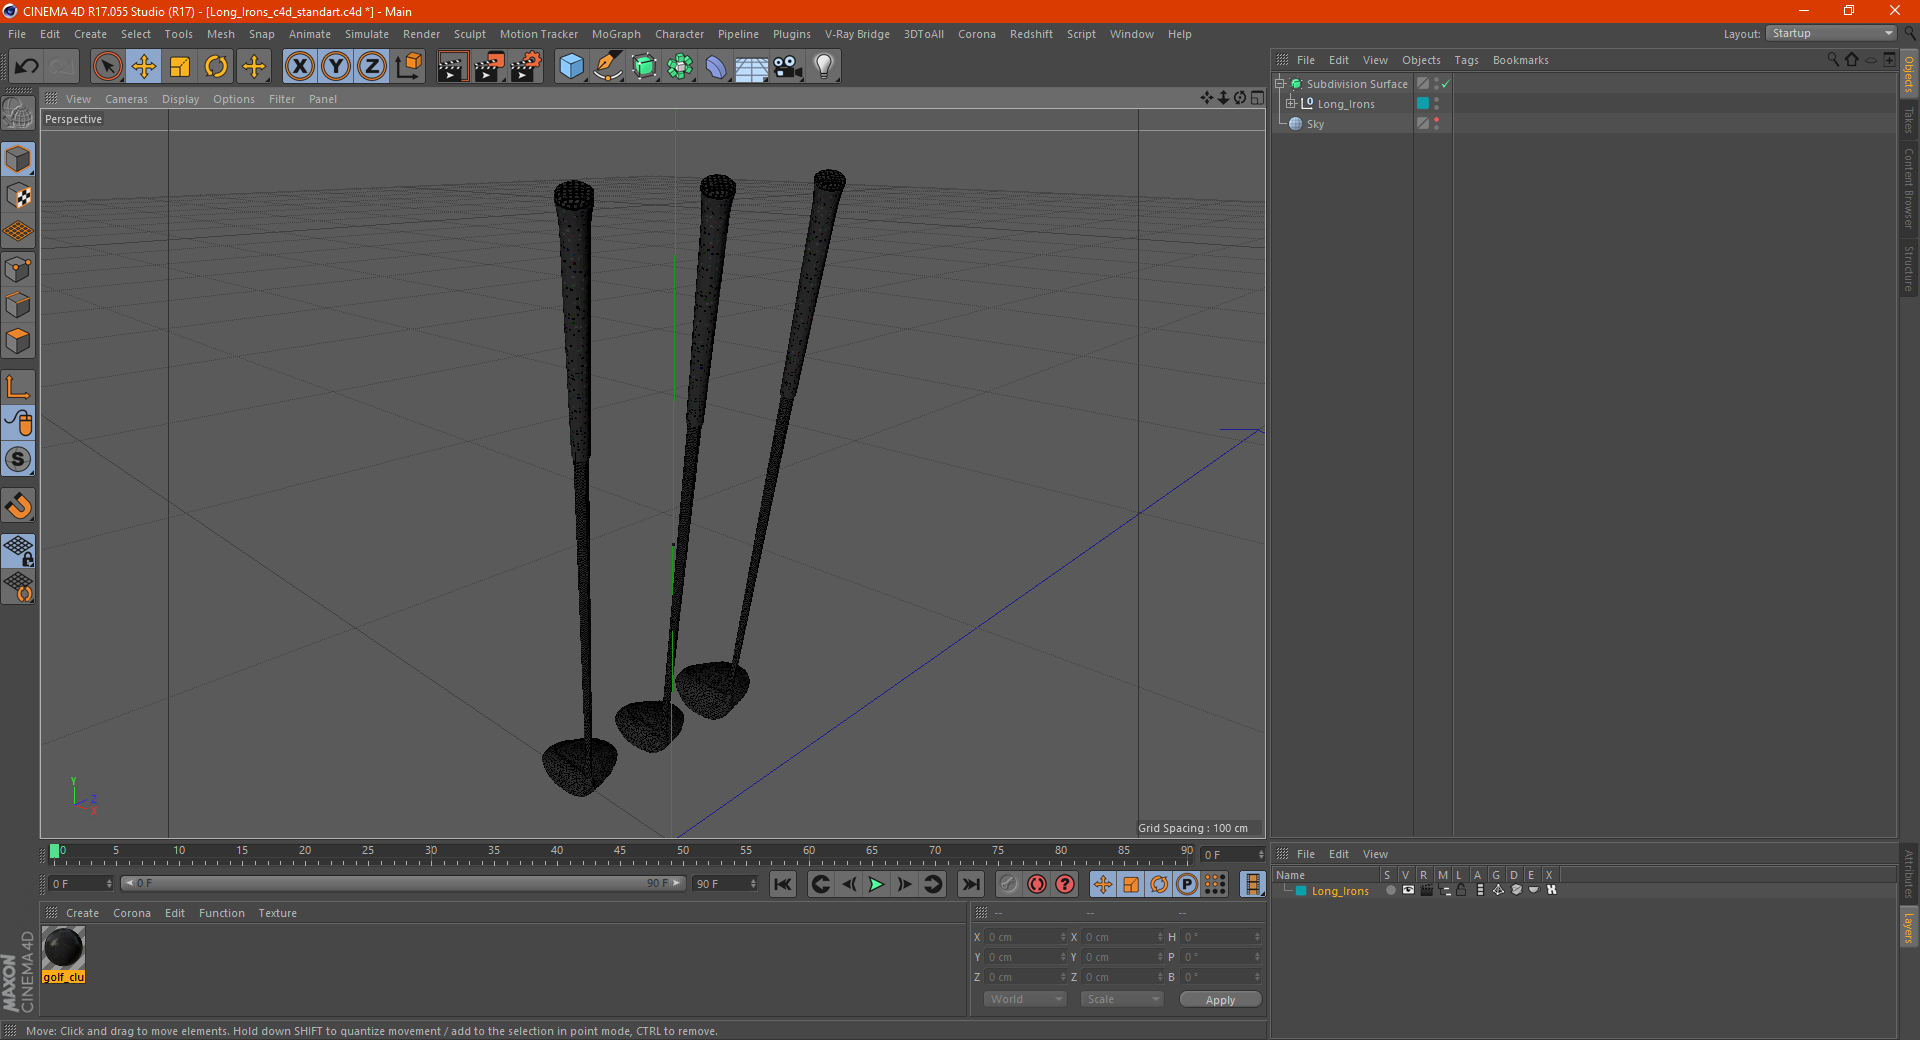The height and width of the screenshot is (1040, 1920).
Task: Activate the Move tool
Action: tap(144, 67)
